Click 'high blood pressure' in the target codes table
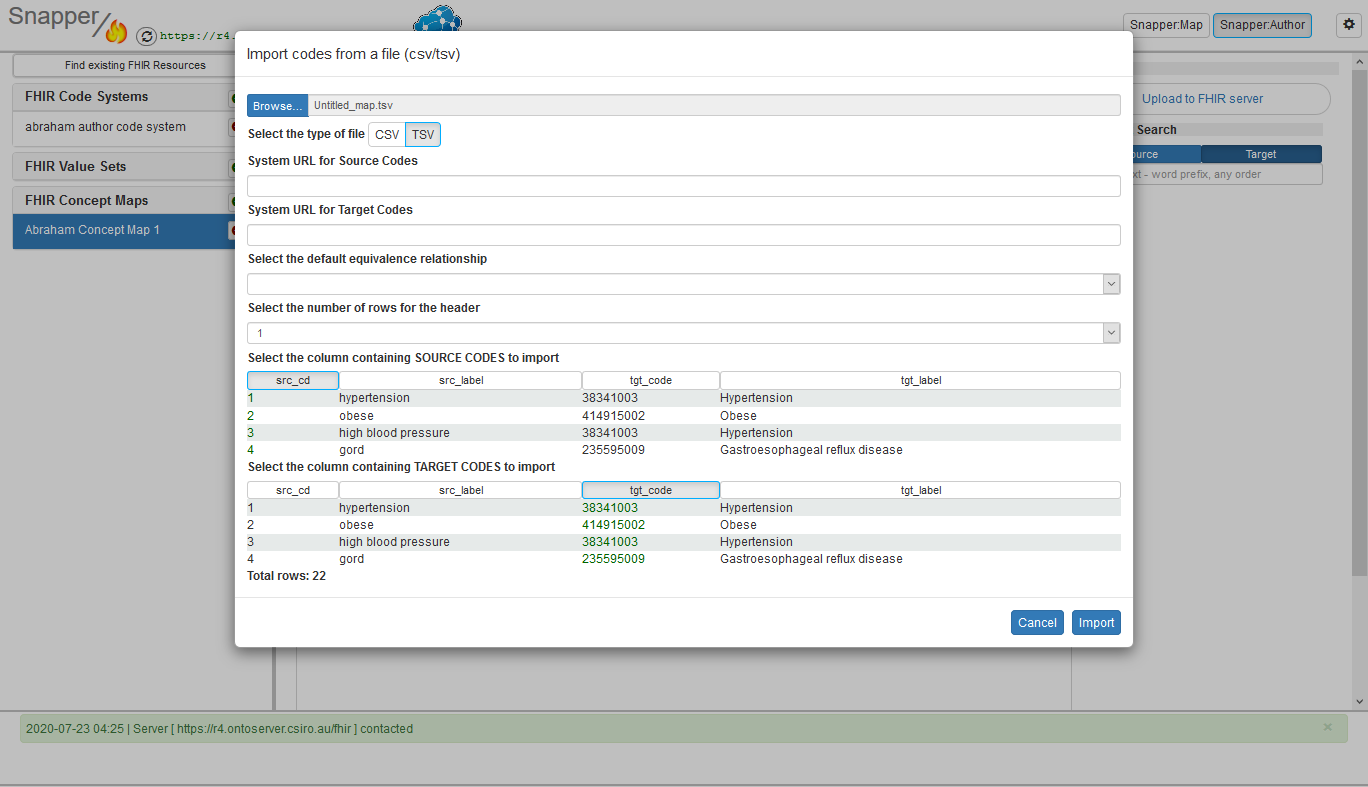The height and width of the screenshot is (787, 1368). (x=394, y=542)
